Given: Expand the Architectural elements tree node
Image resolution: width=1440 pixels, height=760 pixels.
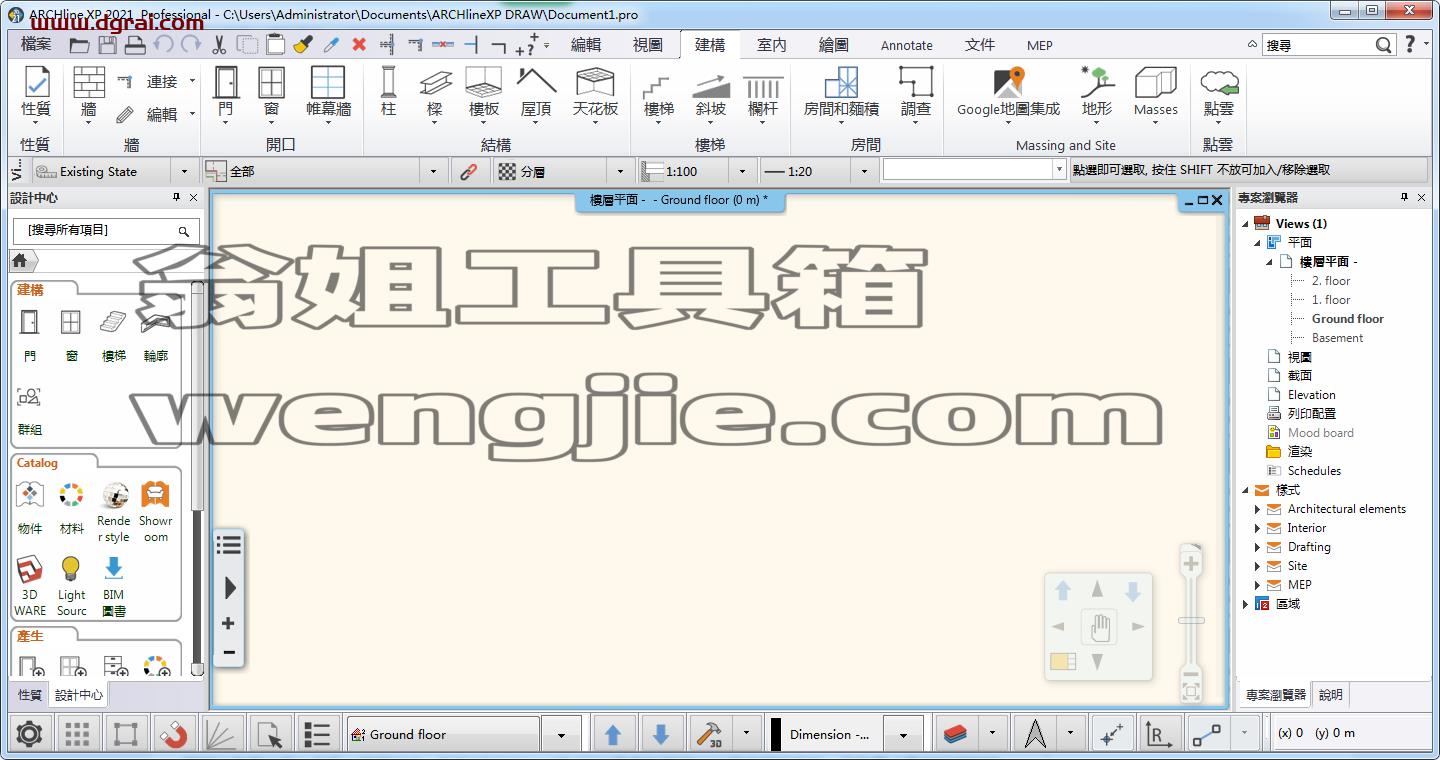Looking at the screenshot, I should click(1257, 509).
